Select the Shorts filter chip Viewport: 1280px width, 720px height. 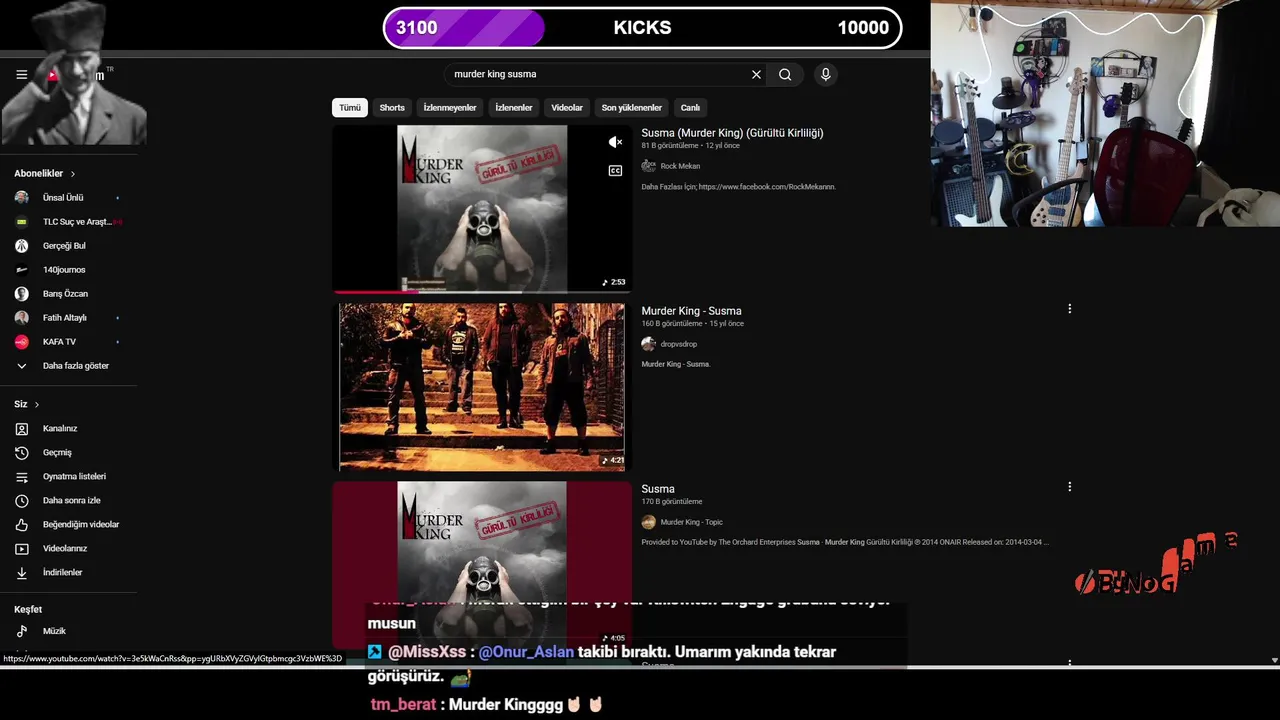tap(392, 107)
